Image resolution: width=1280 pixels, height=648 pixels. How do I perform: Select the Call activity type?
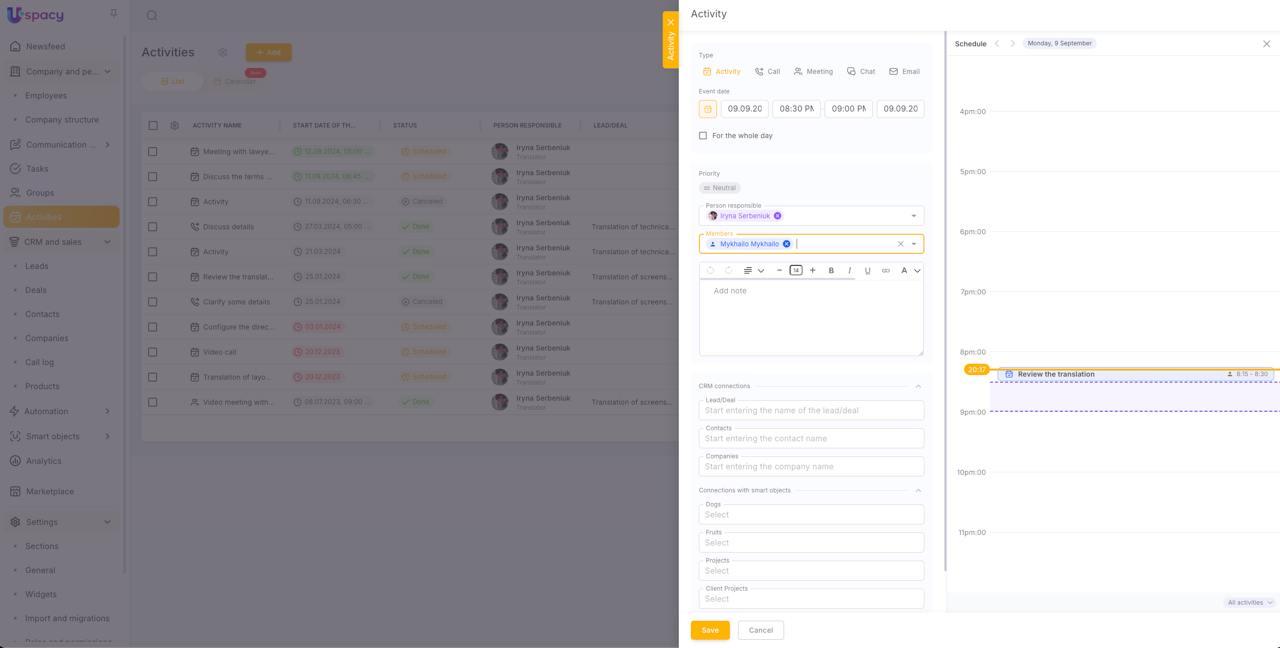pos(767,72)
